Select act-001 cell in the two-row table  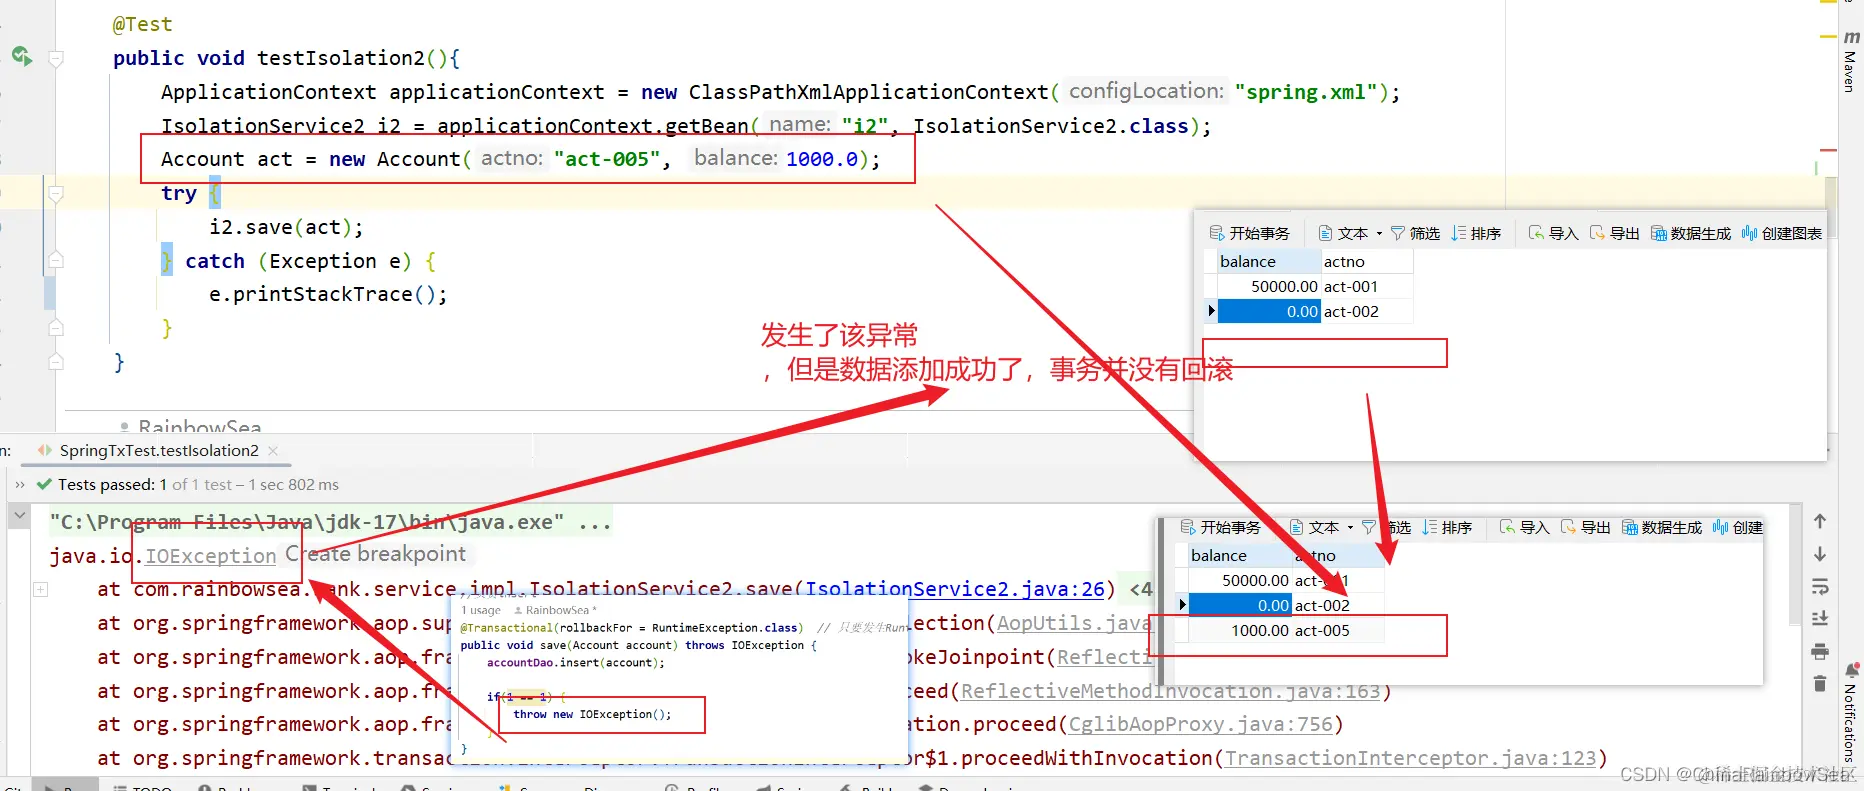click(x=1367, y=286)
